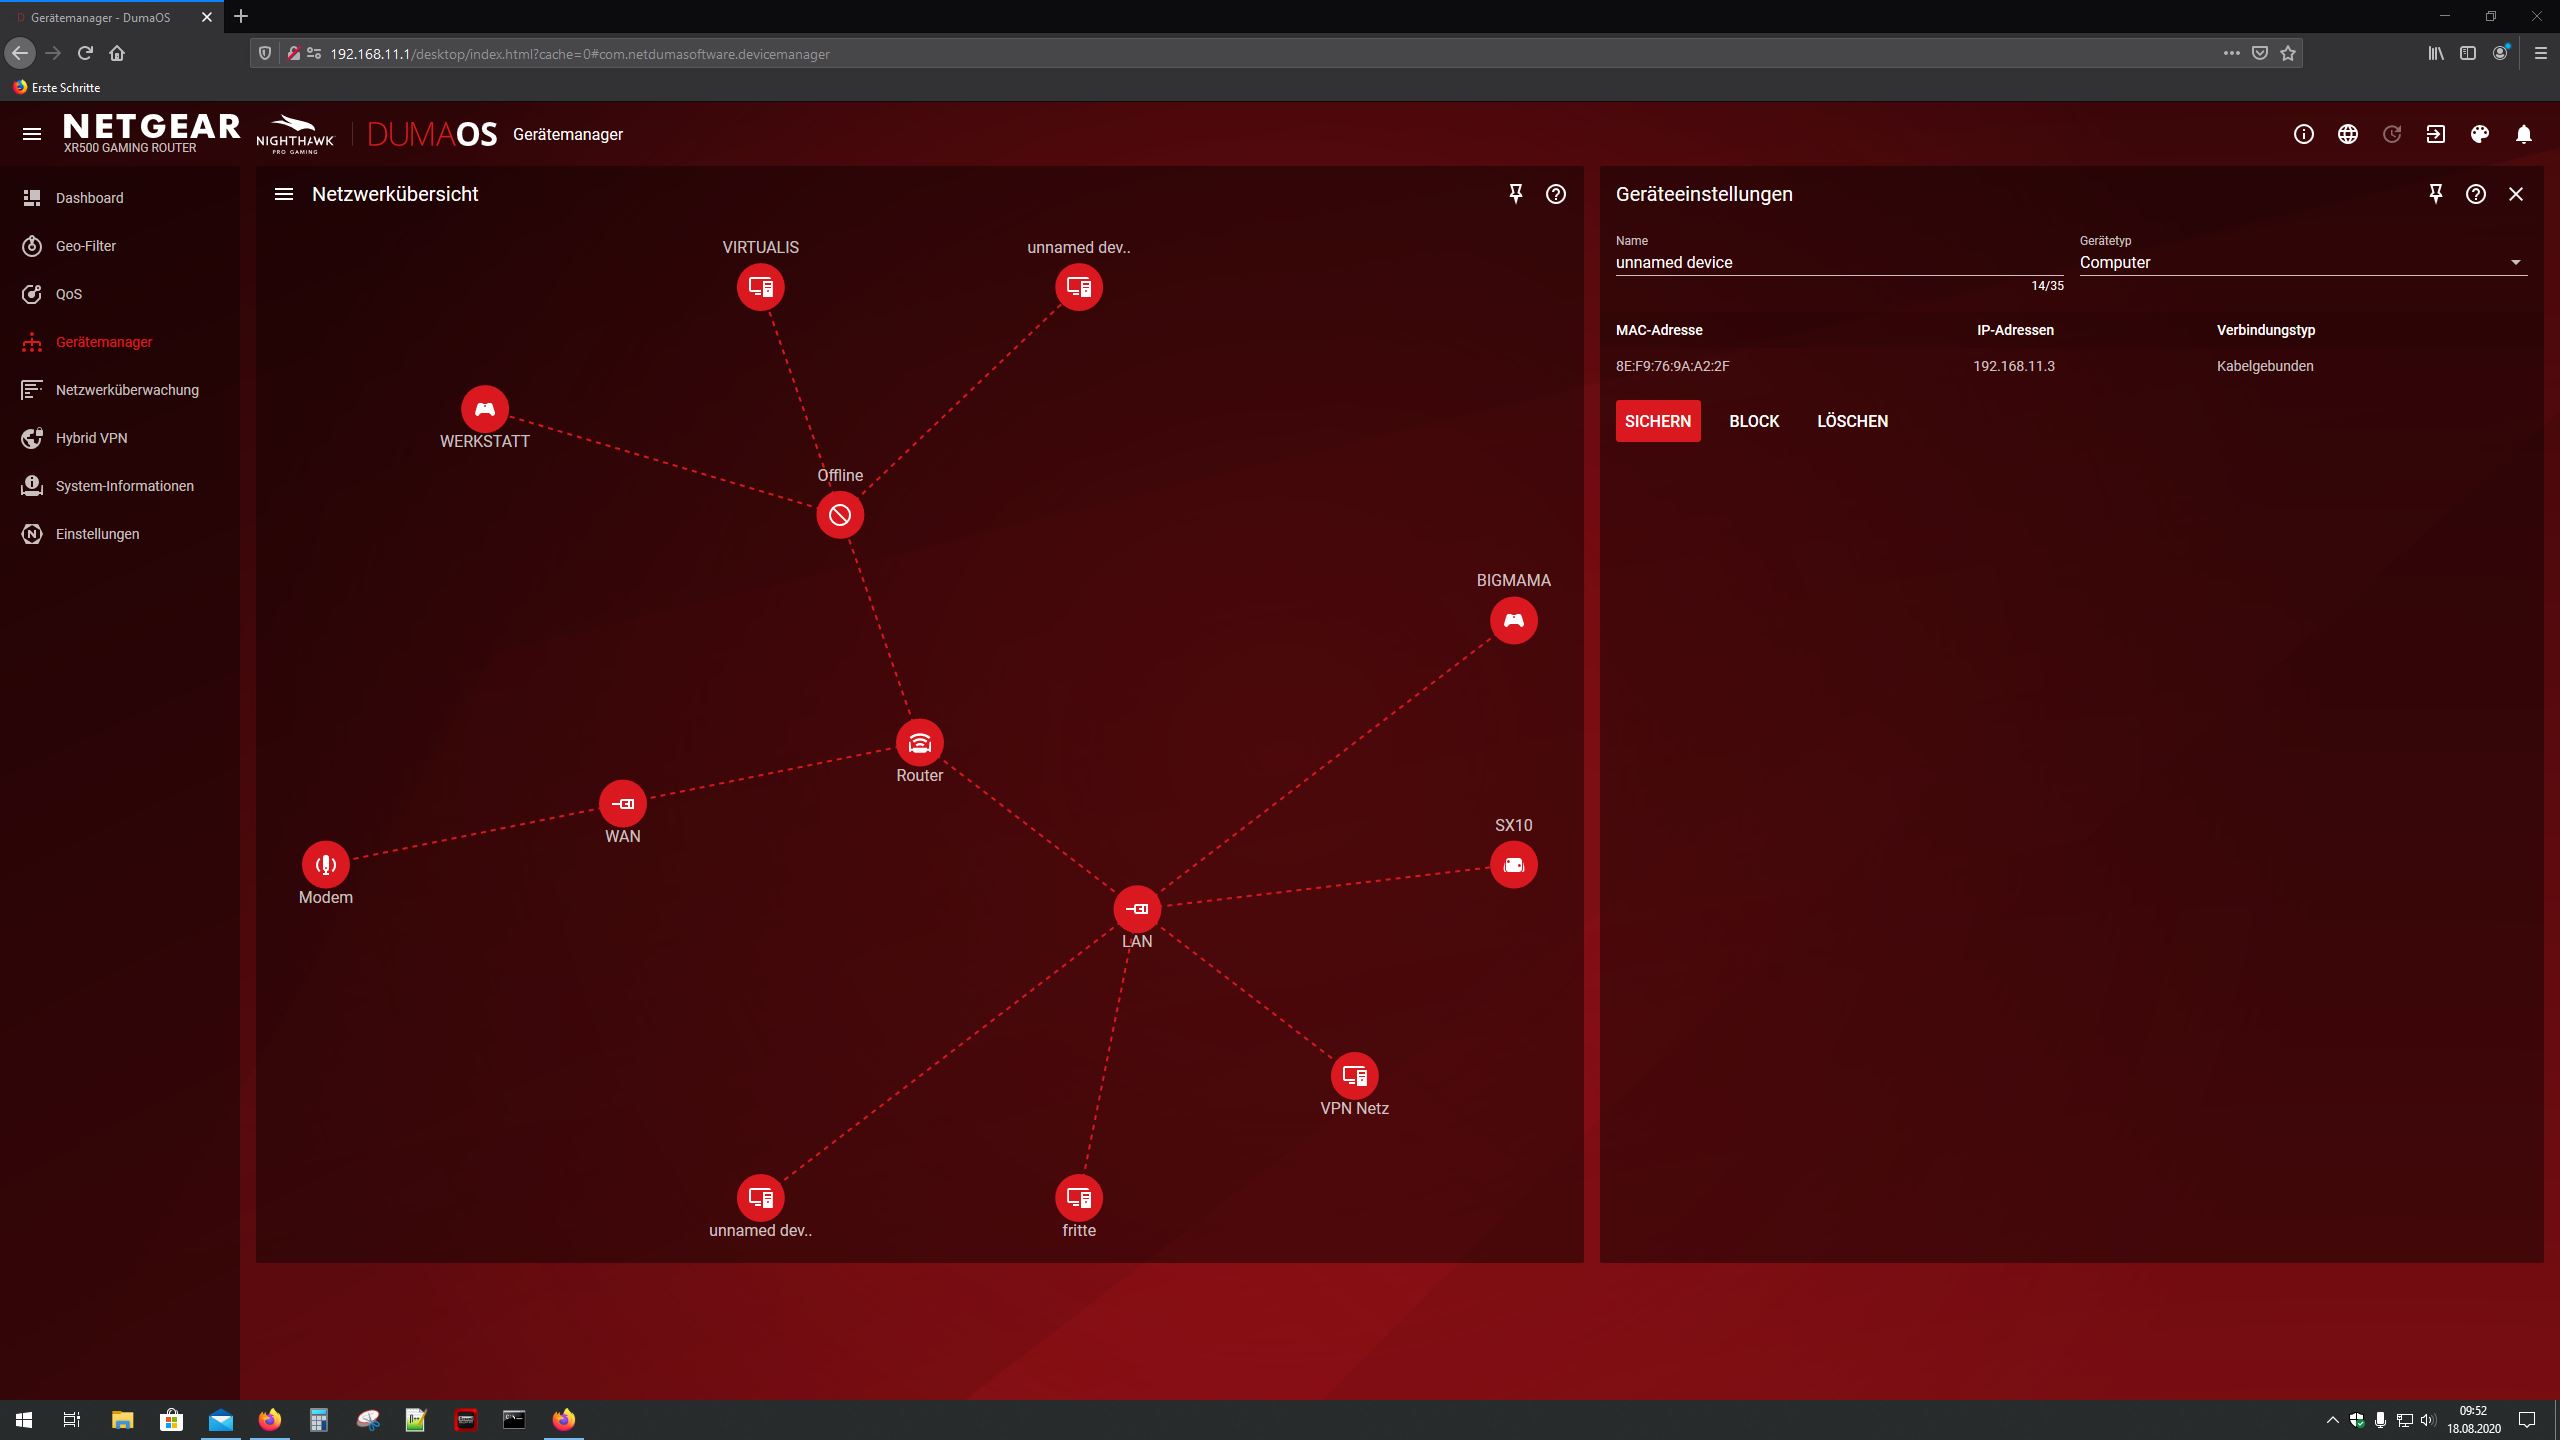
Task: Select the Router node in map
Action: [919, 743]
